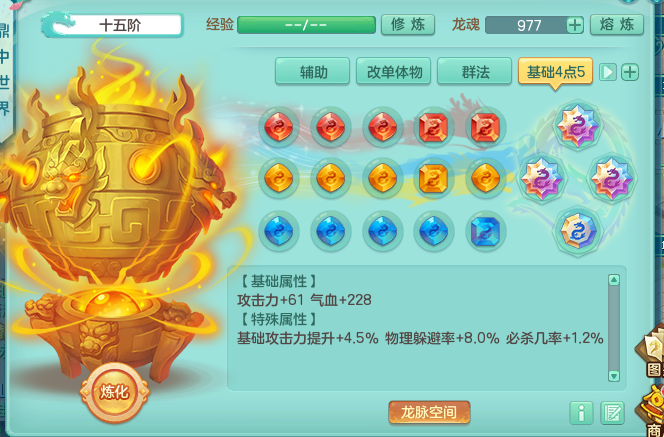Click the first blue round gem slot
Viewport: 664px width, 437px height.
point(279,231)
